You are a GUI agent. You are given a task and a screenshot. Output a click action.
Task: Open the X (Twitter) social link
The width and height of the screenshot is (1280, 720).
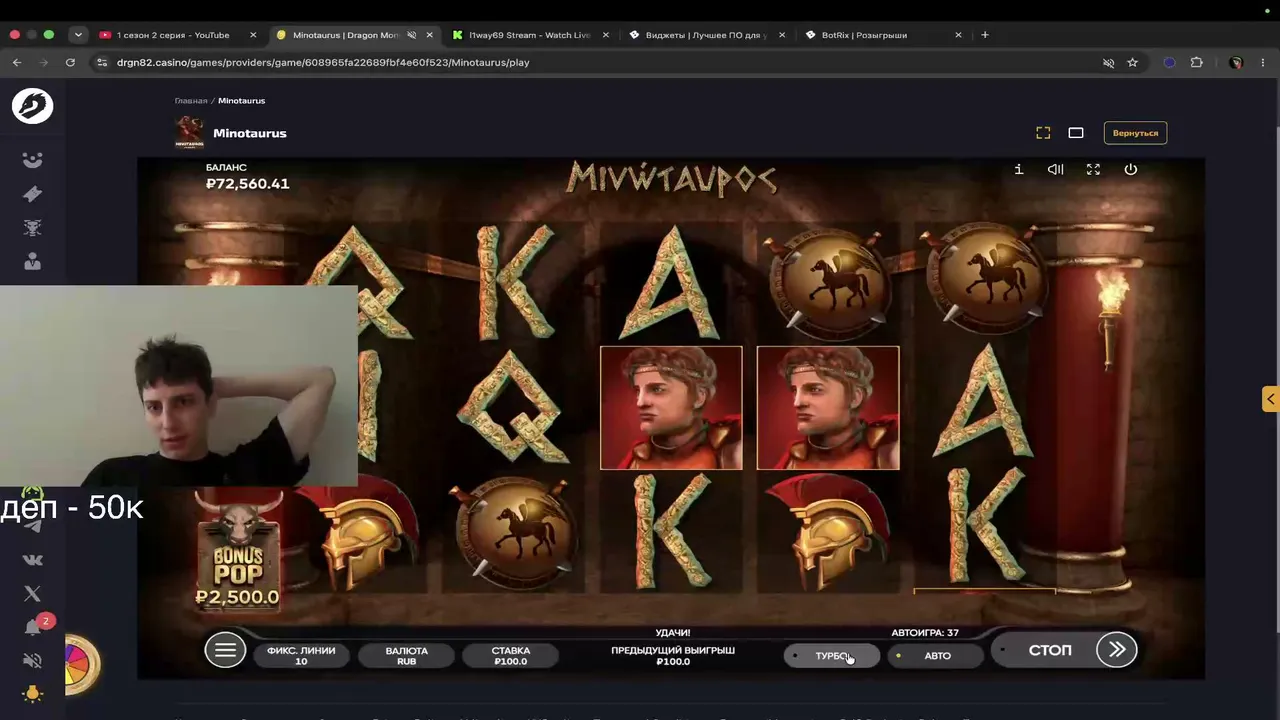(x=33, y=594)
